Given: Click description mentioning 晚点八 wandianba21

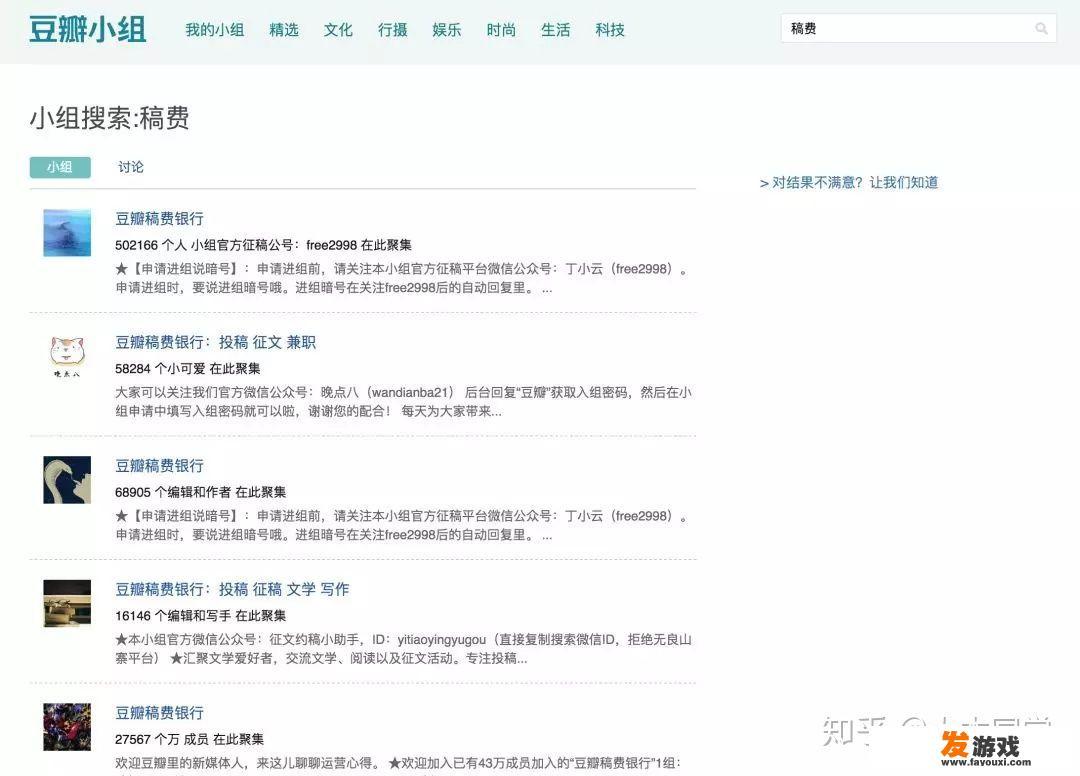Looking at the screenshot, I should [x=403, y=402].
